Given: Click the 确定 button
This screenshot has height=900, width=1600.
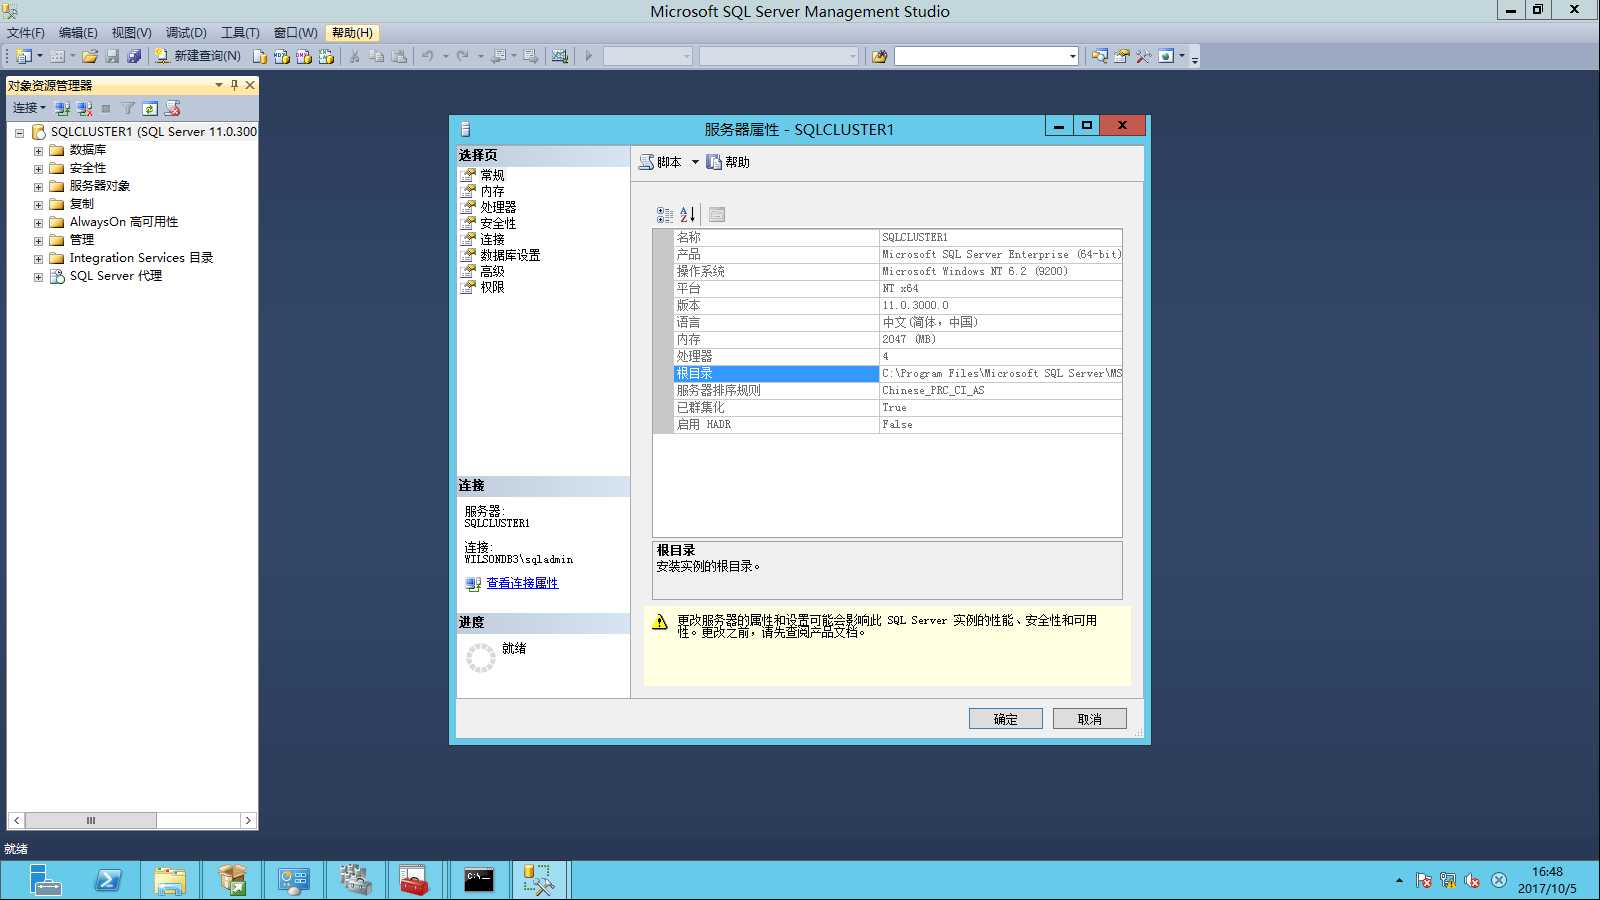Looking at the screenshot, I should [1006, 719].
